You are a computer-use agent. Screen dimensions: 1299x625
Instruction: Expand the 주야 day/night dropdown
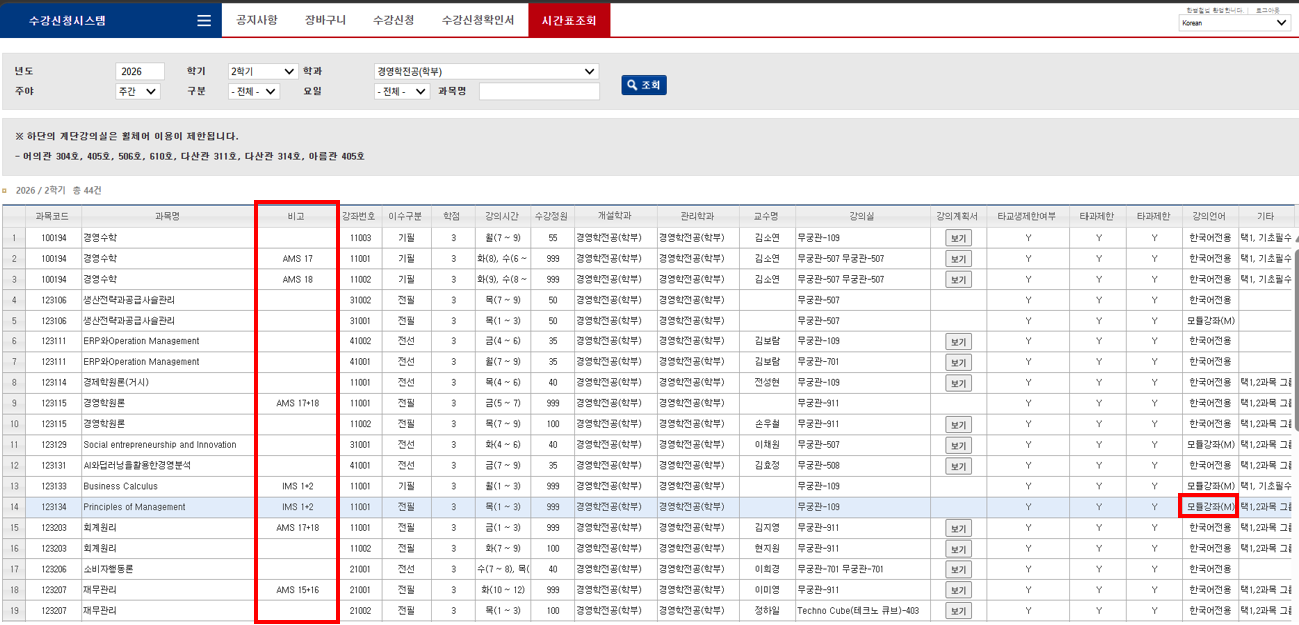[138, 91]
